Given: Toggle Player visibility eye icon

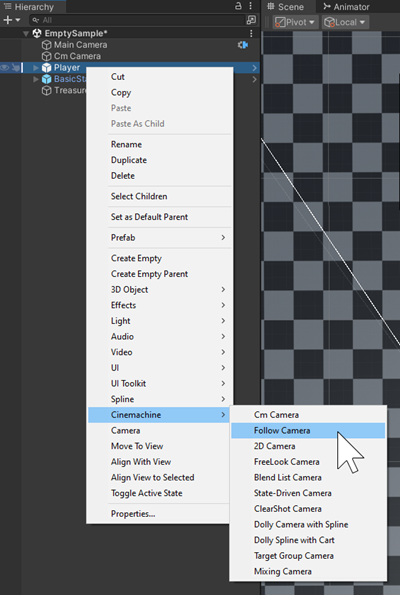Looking at the screenshot, I should (5, 68).
